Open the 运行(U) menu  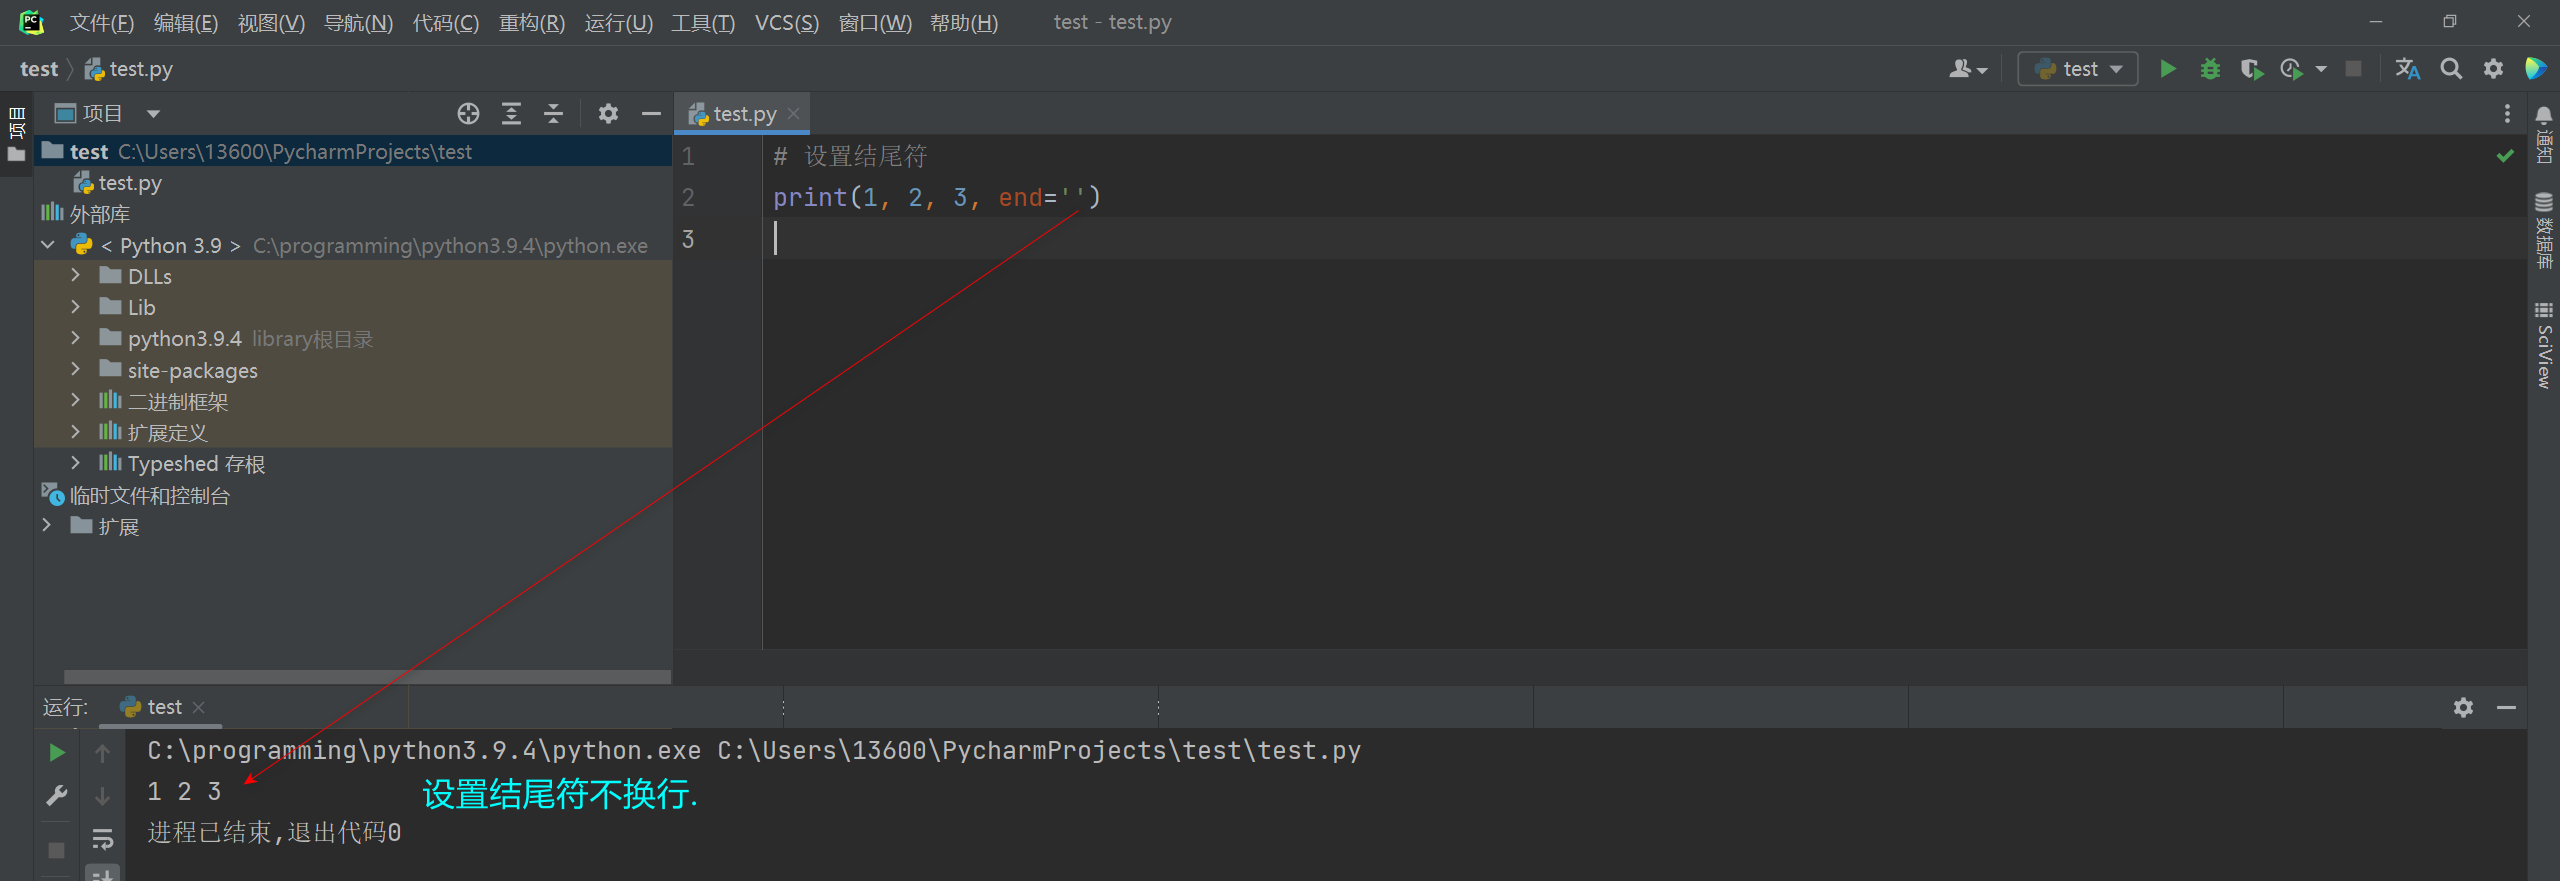pyautogui.click(x=619, y=23)
